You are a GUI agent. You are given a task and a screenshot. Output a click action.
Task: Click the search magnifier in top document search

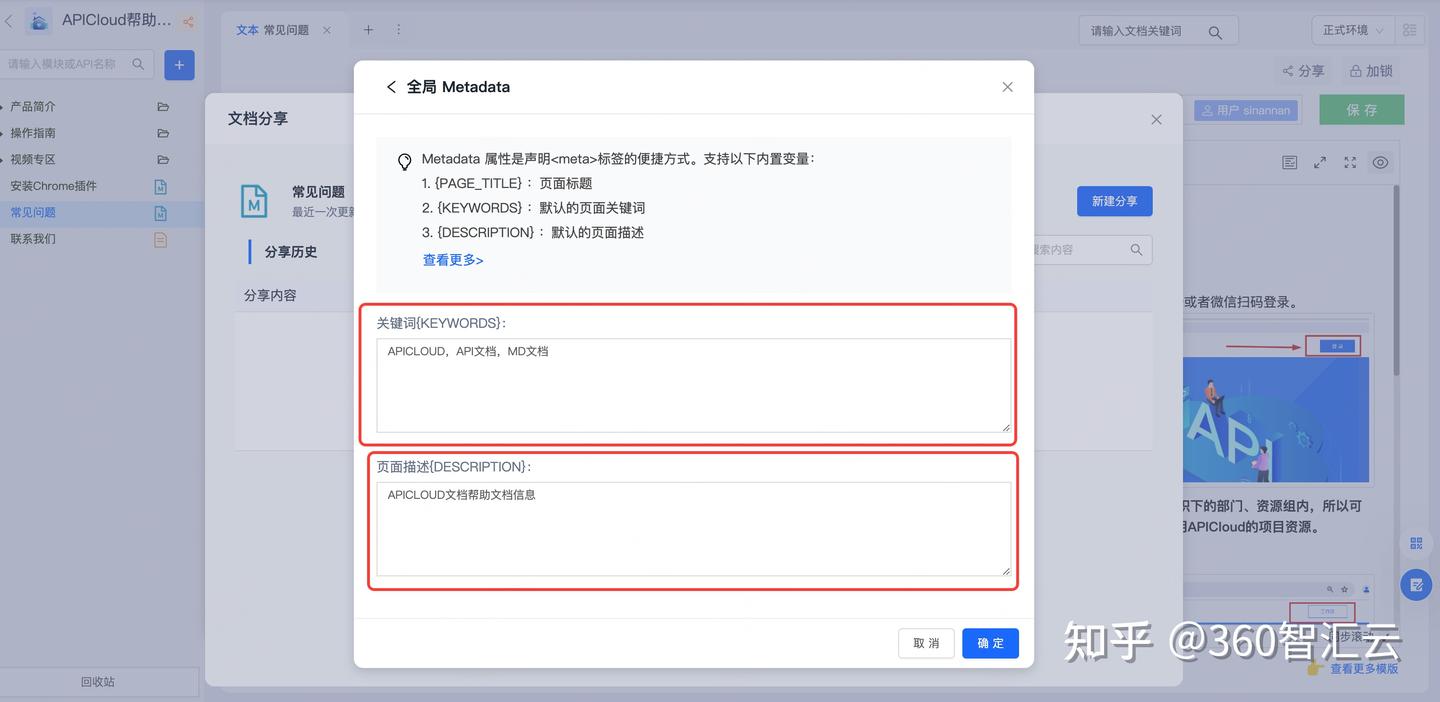[x=1215, y=32]
